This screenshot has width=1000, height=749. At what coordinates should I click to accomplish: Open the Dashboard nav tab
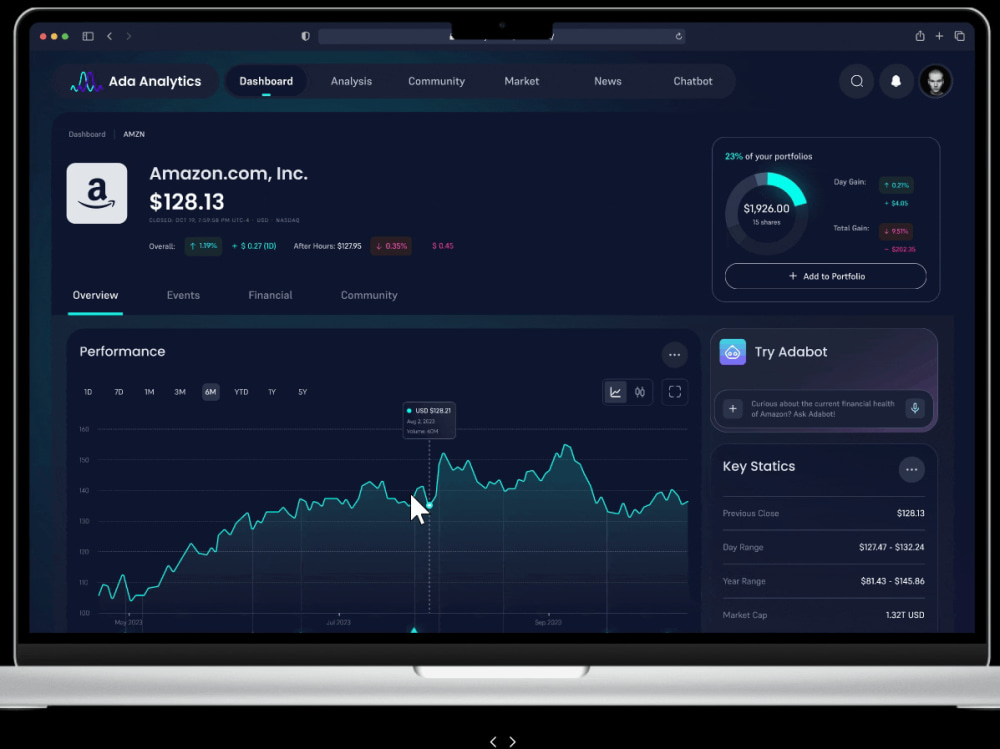pos(266,82)
